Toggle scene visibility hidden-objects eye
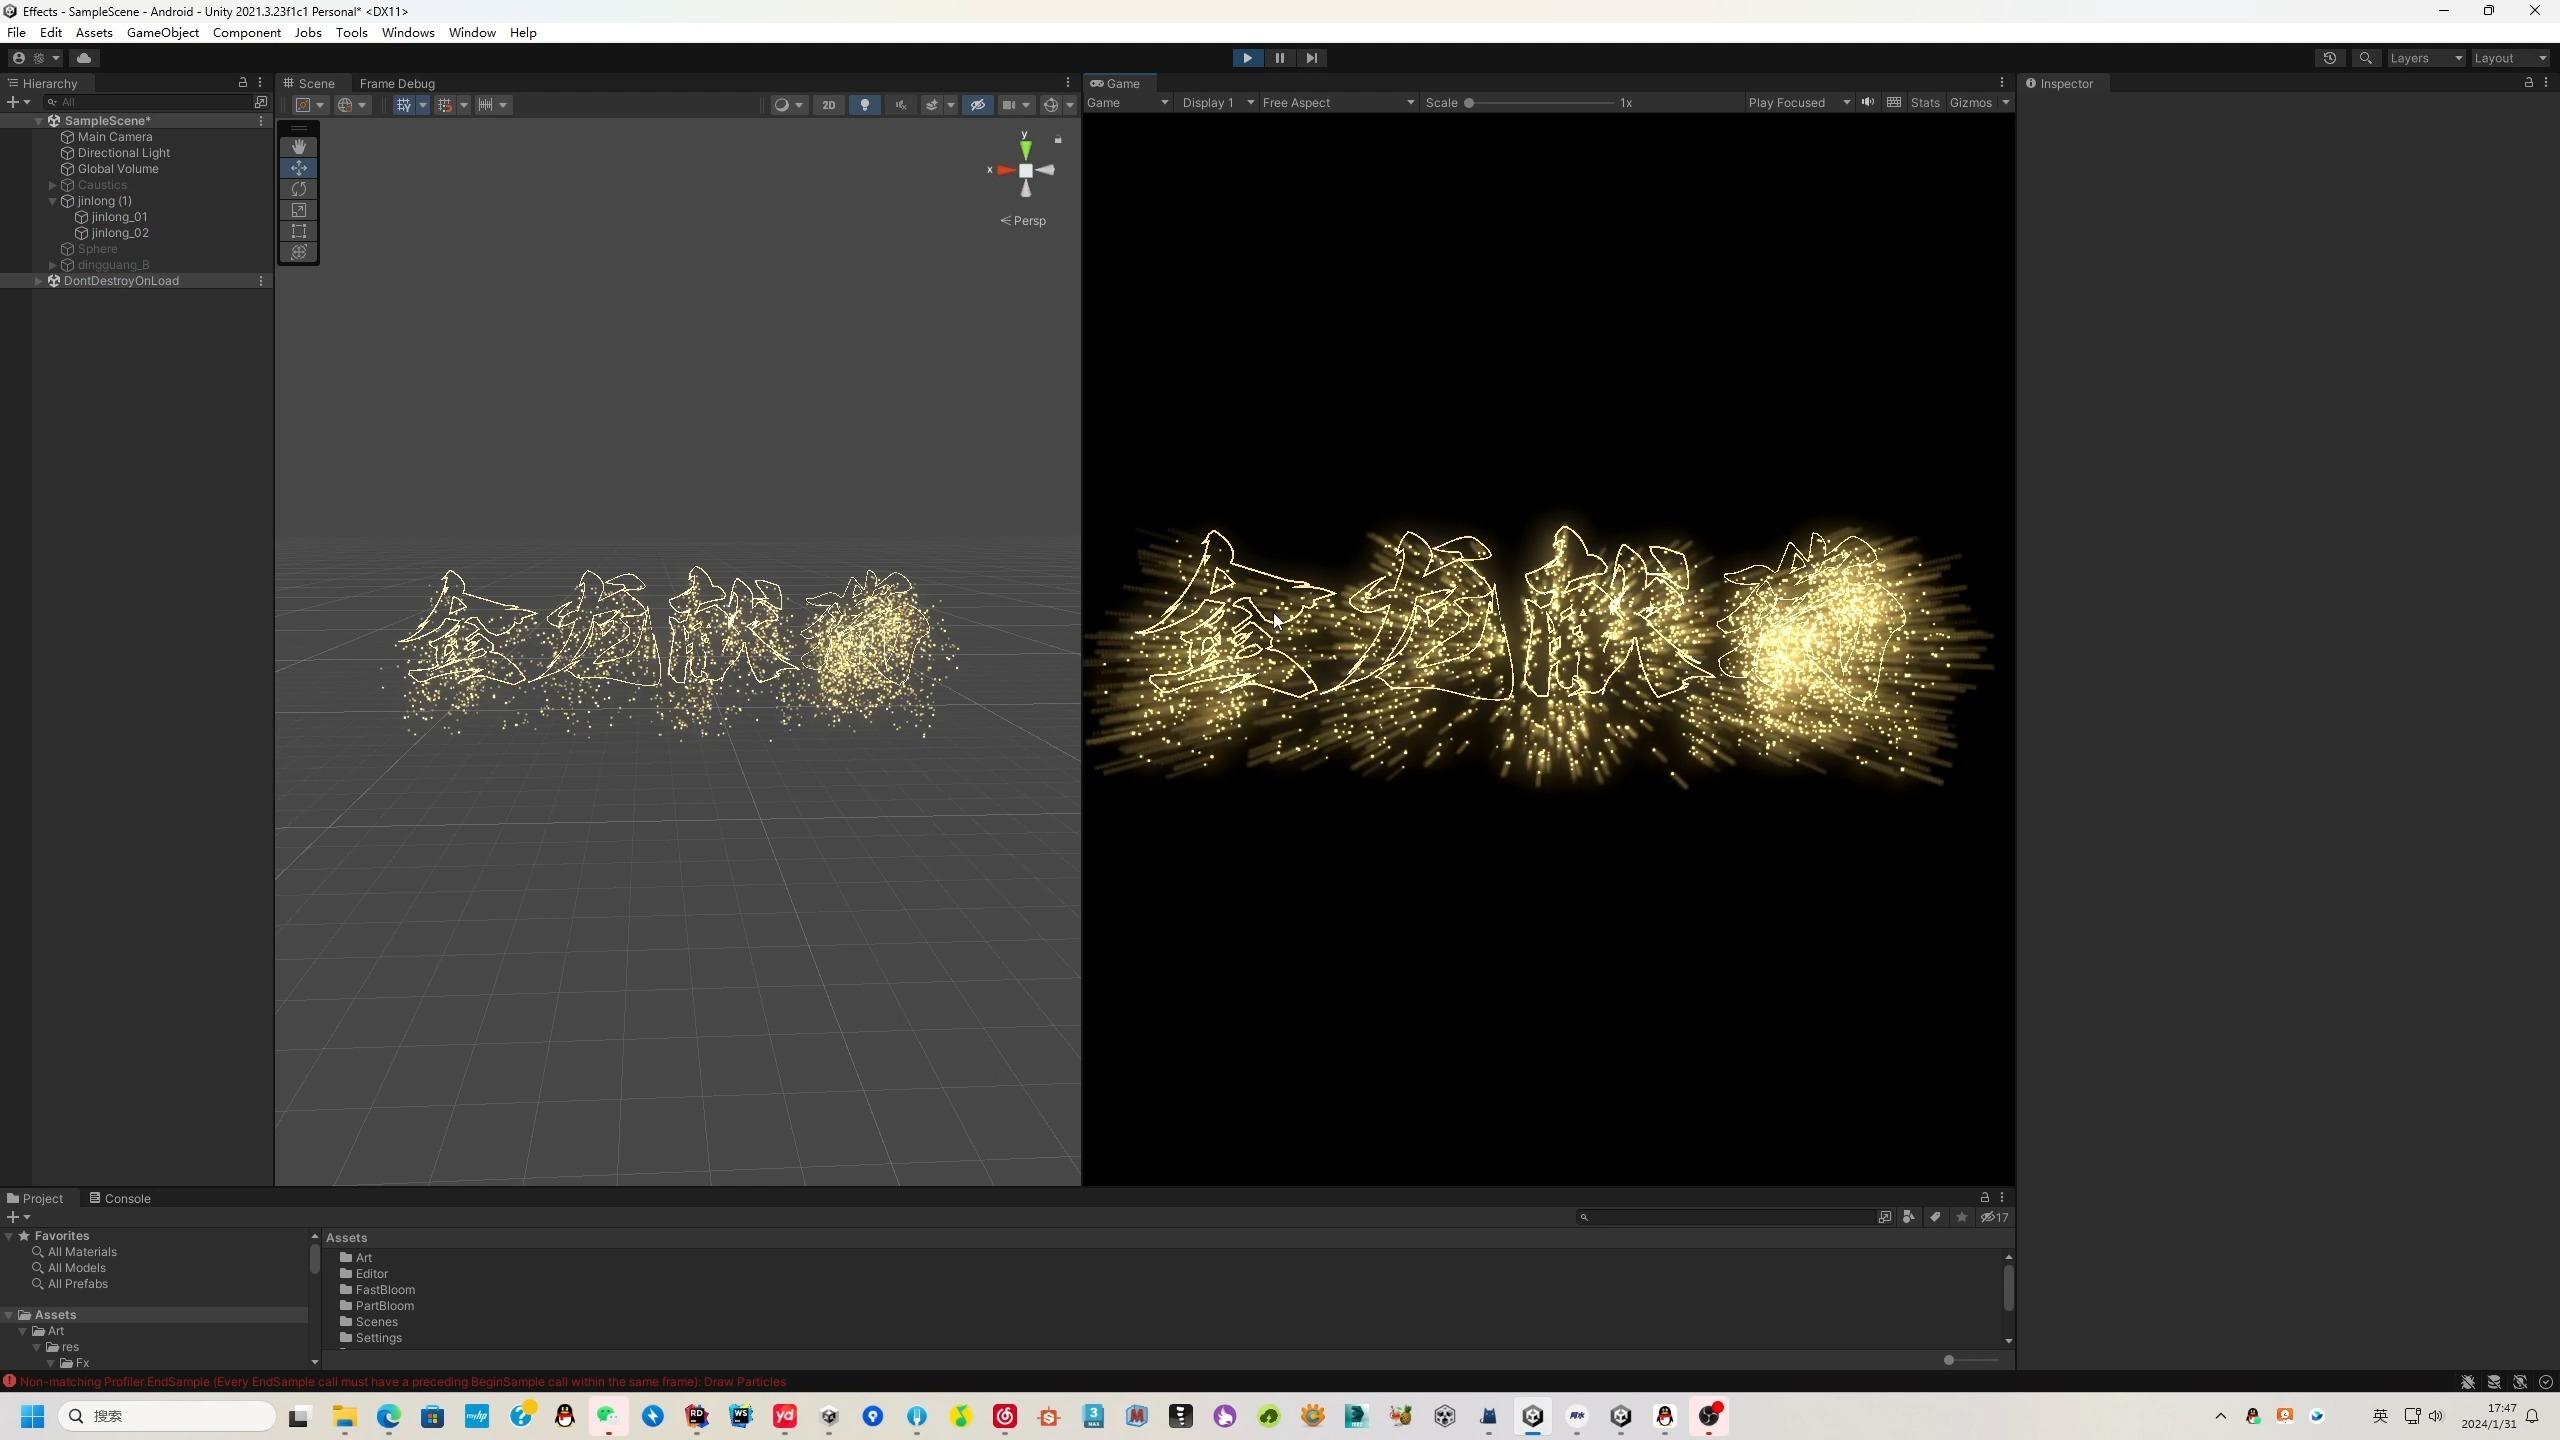 tap(977, 105)
